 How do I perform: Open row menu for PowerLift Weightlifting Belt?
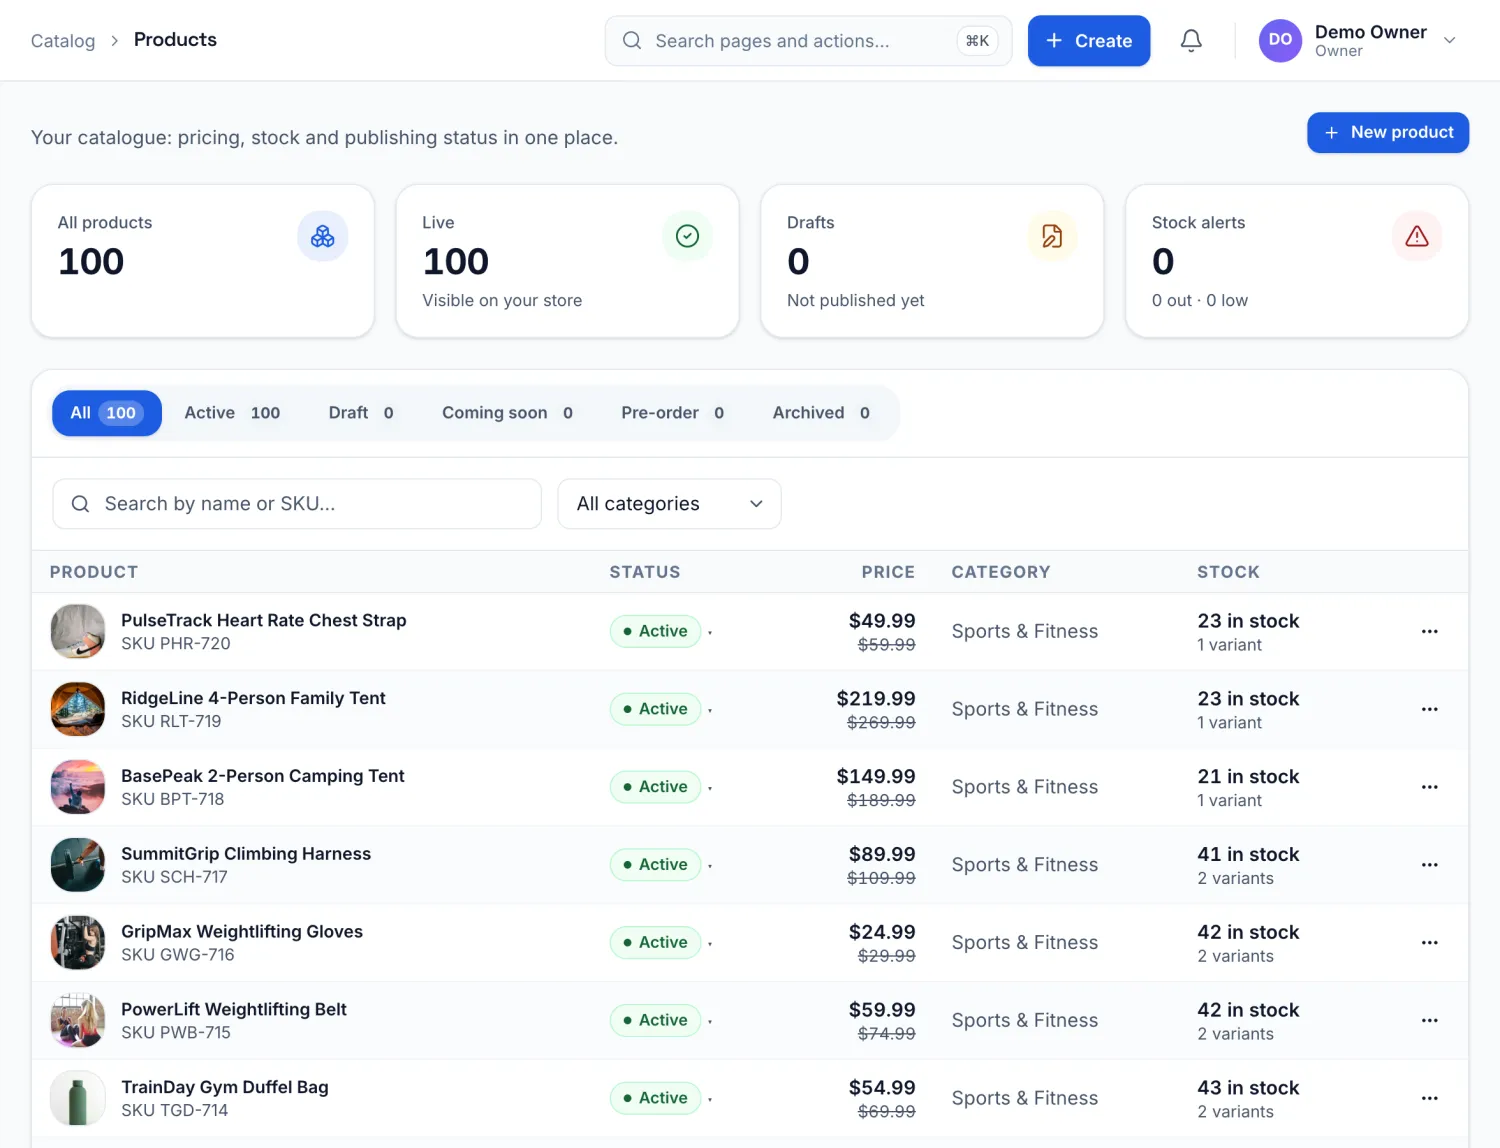click(1430, 1021)
